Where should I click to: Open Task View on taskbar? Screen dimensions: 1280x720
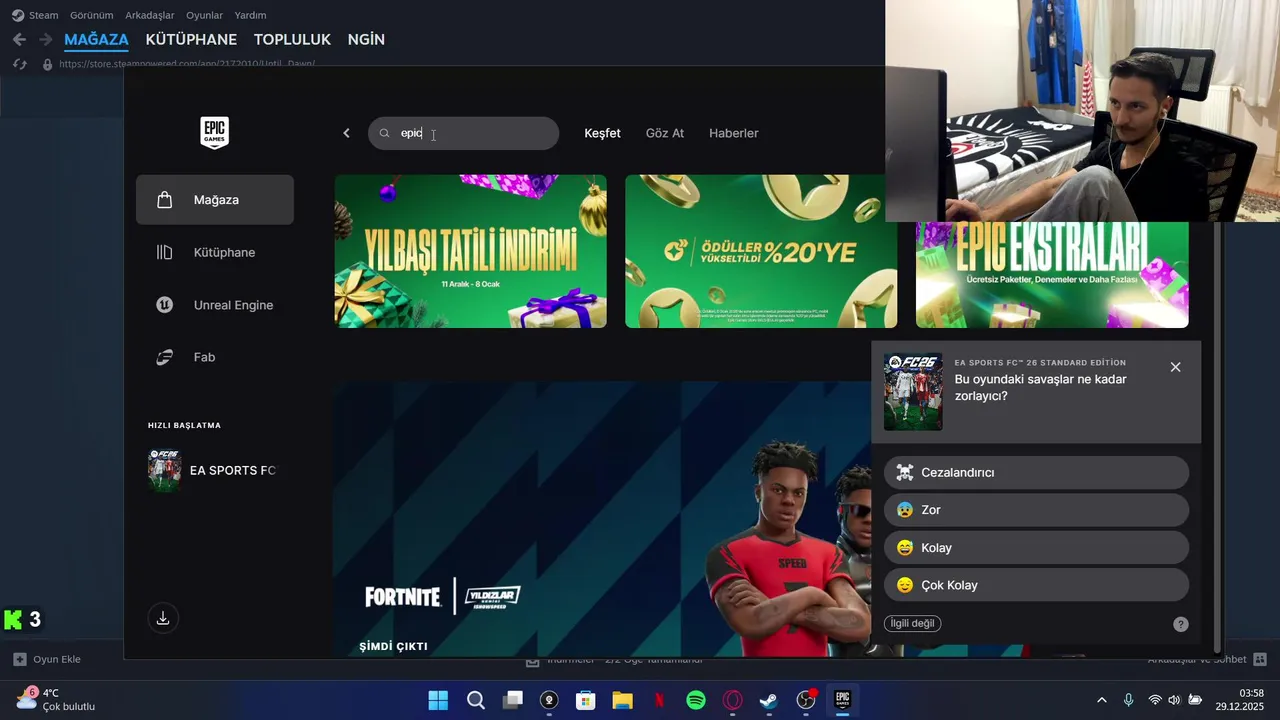[513, 700]
